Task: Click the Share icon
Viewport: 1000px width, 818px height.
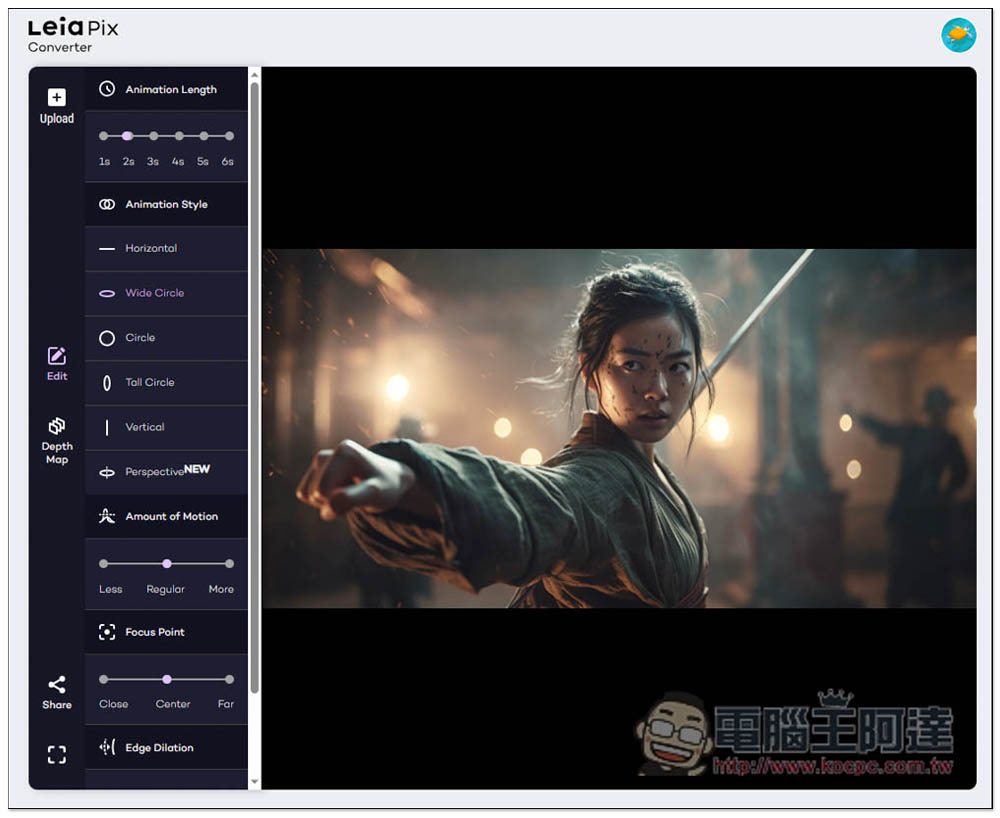Action: point(57,686)
